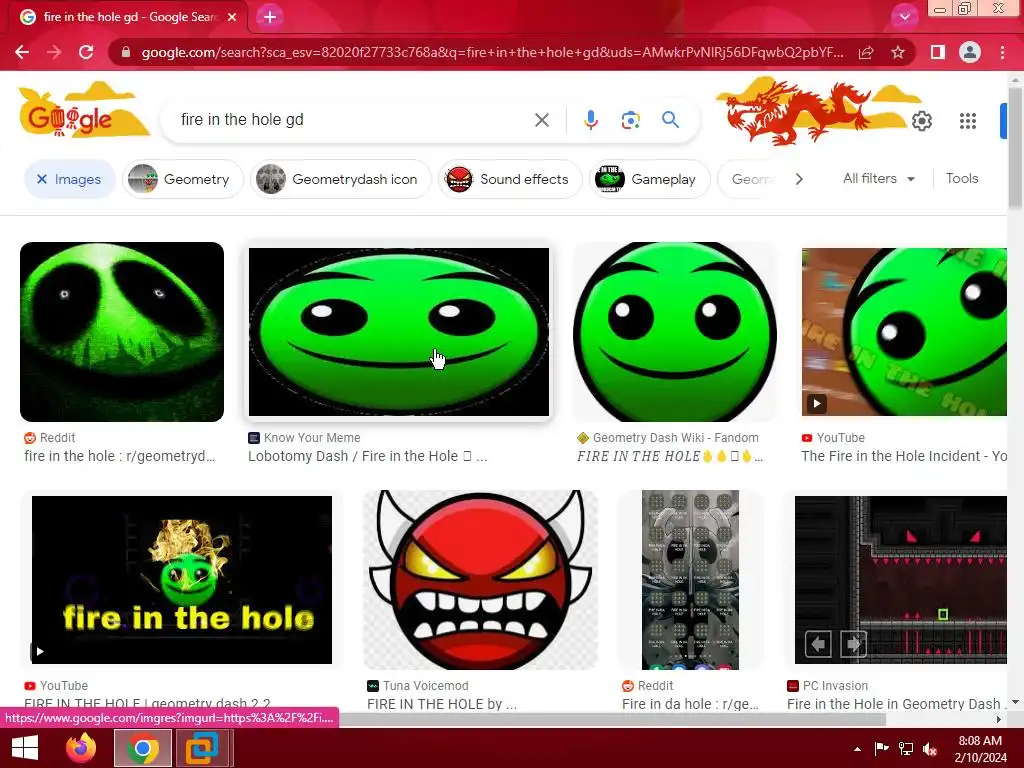The image size is (1024, 768).
Task: Open network settings from tray
Action: (x=906, y=749)
